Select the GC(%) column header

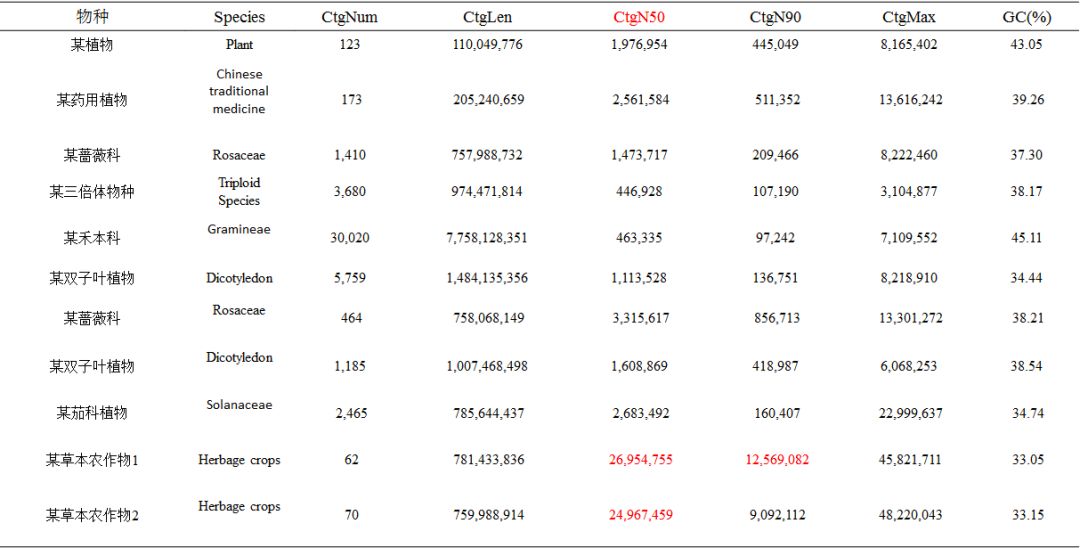pos(1026,18)
